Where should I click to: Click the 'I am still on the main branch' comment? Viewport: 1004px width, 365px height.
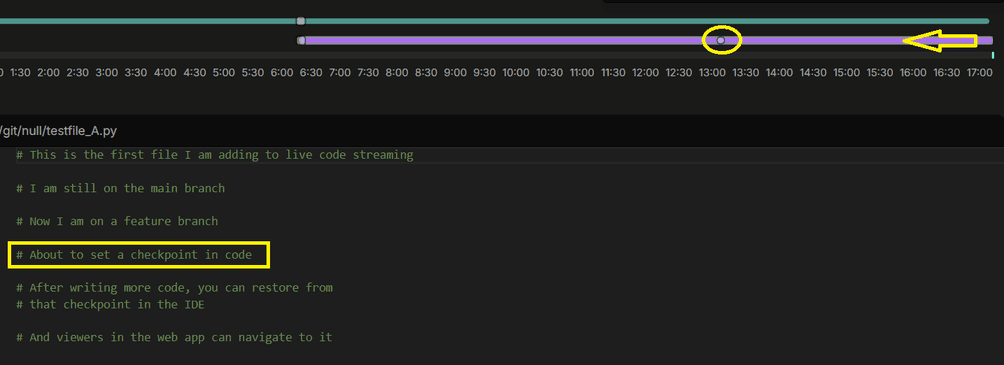(x=120, y=188)
